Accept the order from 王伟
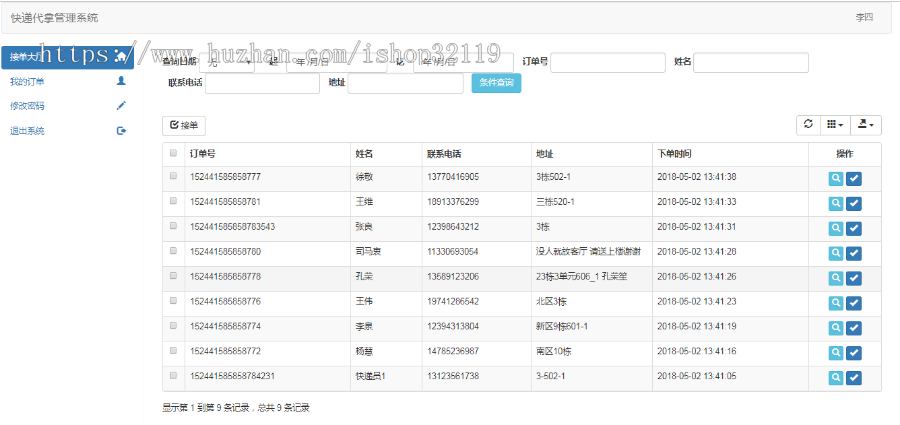The height and width of the screenshot is (425, 900). (x=854, y=303)
